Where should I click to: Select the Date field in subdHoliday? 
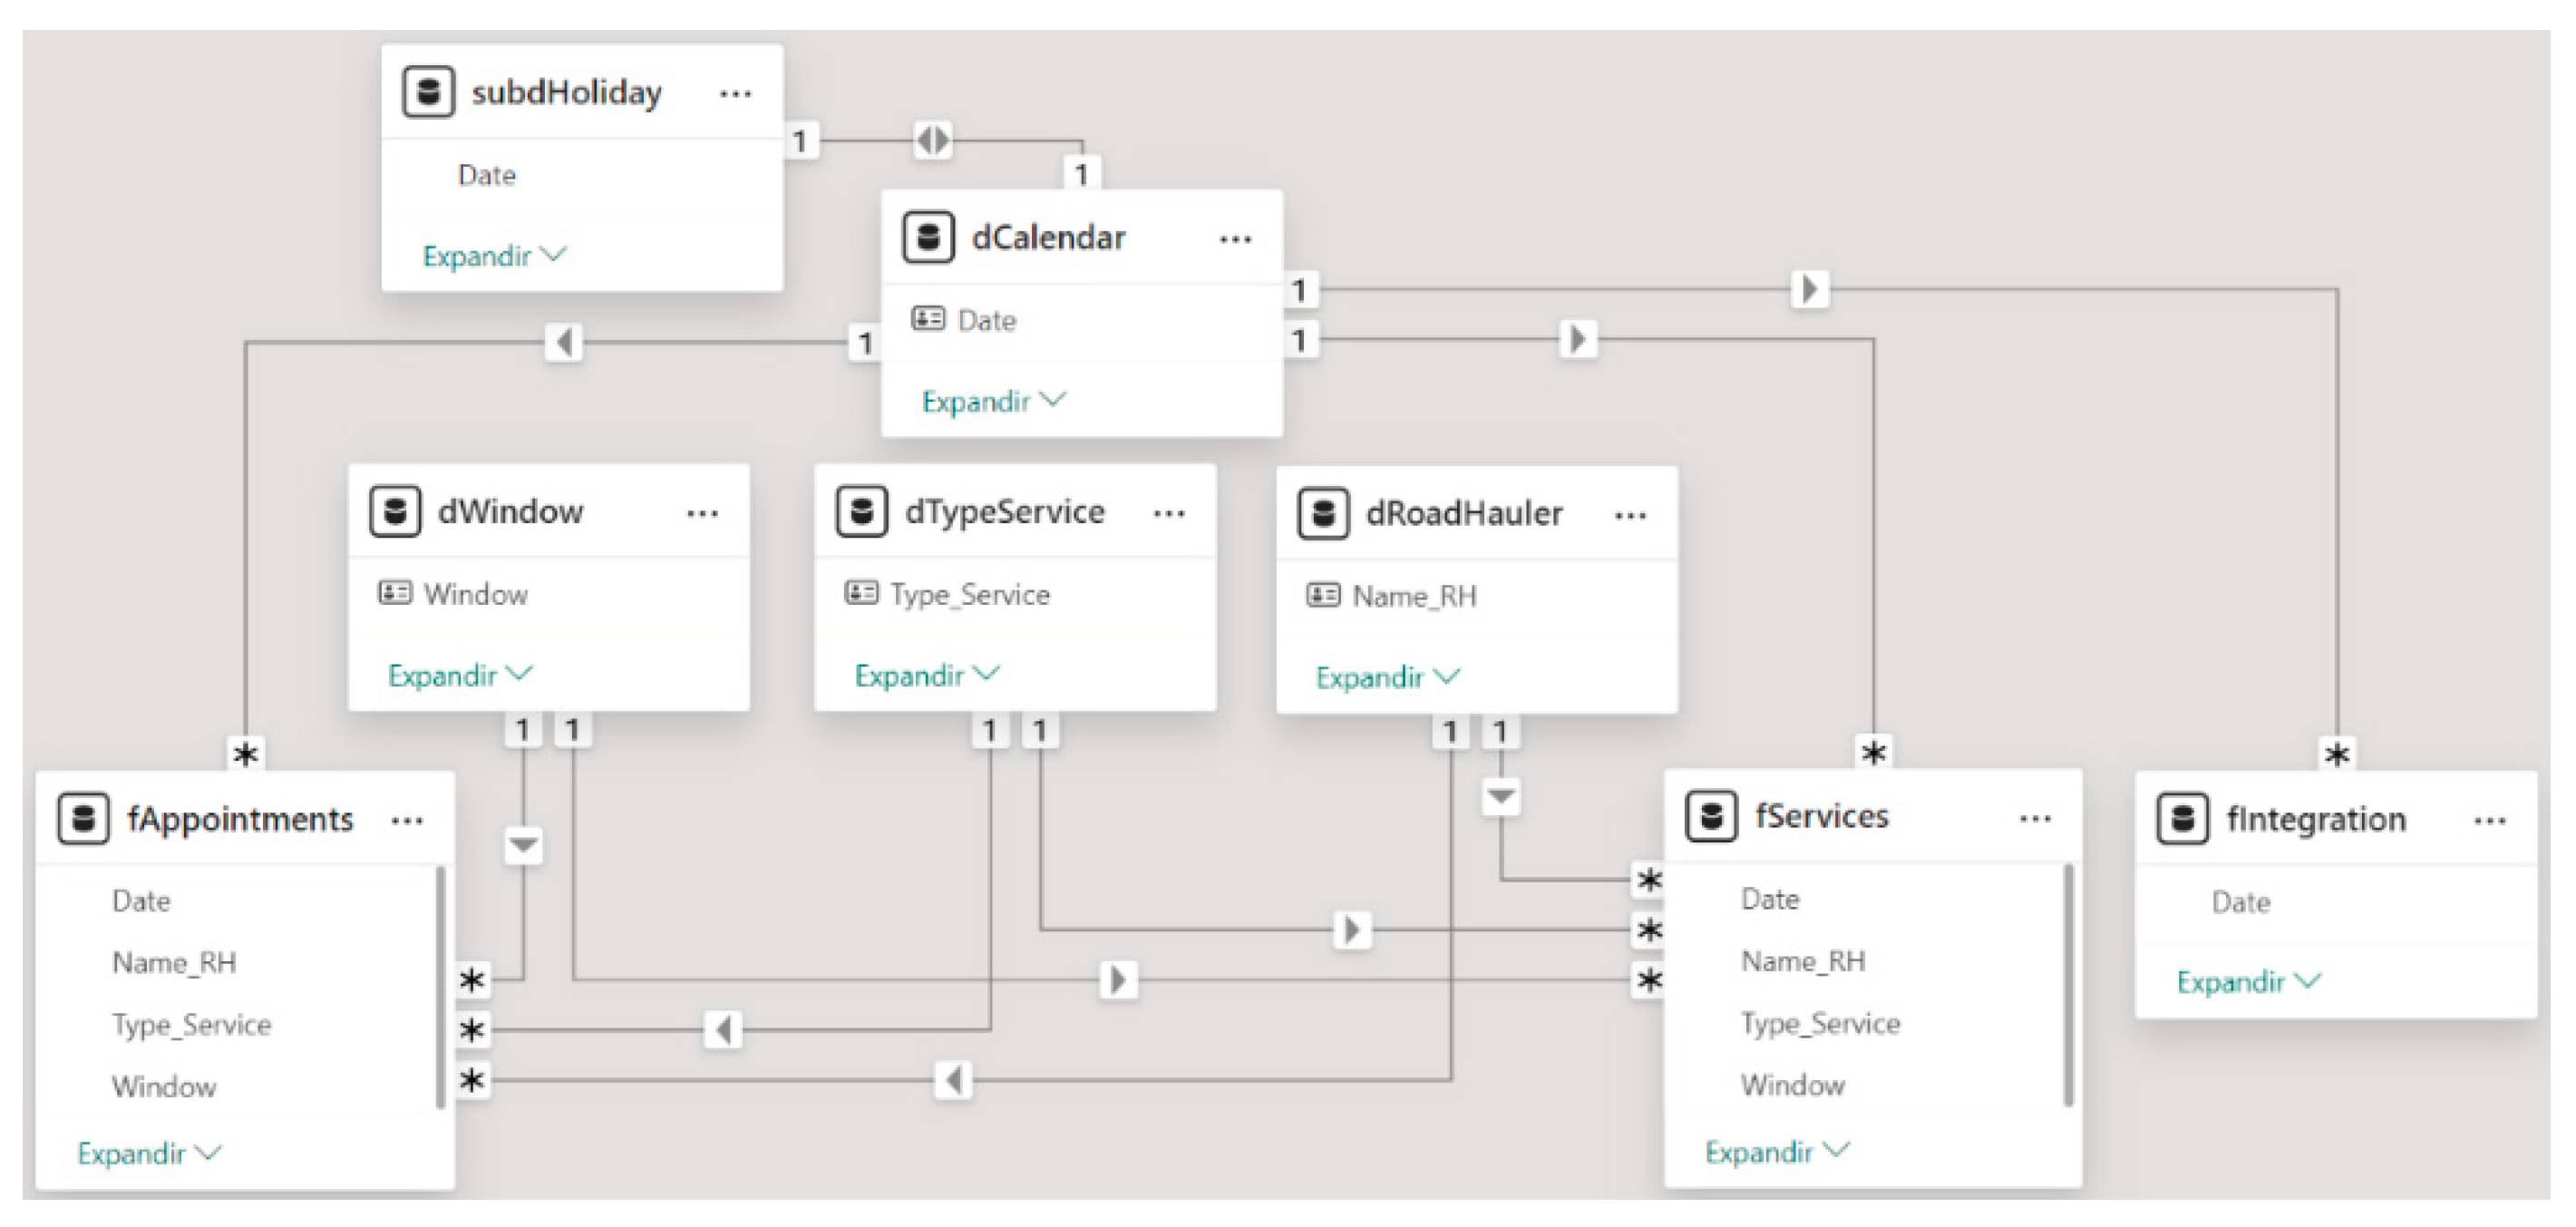coord(487,176)
